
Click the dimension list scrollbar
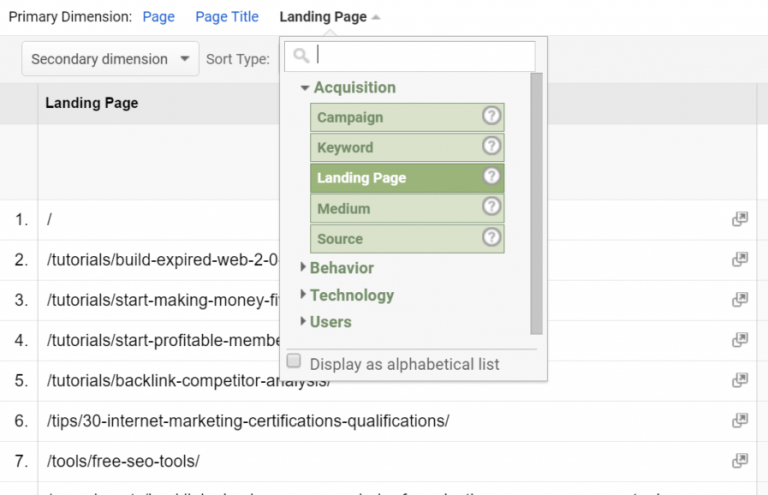point(537,200)
